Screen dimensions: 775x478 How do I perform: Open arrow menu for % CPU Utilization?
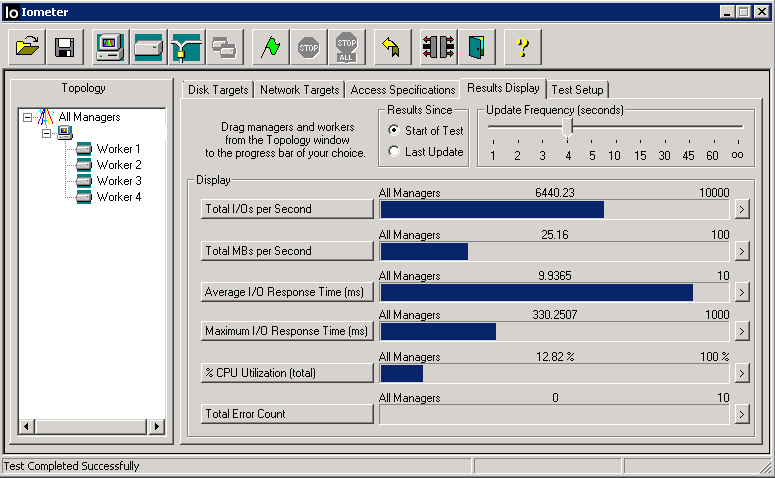[741, 373]
